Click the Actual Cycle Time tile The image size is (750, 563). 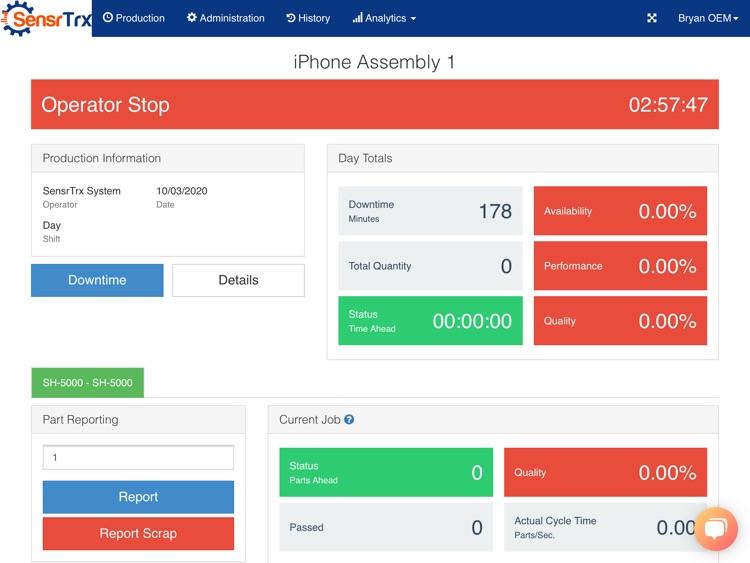[x=605, y=527]
